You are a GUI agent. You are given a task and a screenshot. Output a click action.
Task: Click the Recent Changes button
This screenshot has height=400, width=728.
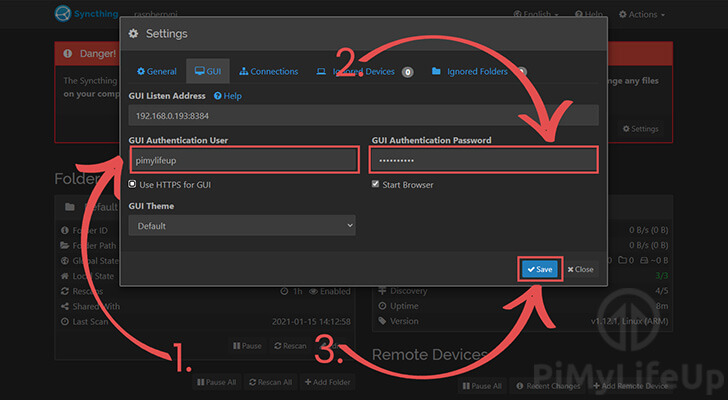pos(548,386)
